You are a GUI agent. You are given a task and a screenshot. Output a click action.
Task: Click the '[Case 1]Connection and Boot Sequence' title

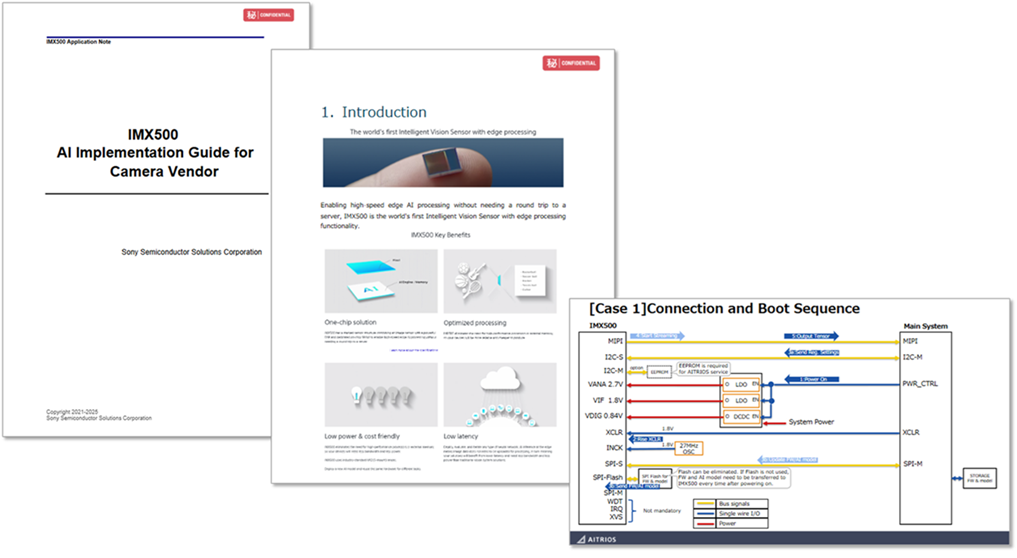(724, 309)
